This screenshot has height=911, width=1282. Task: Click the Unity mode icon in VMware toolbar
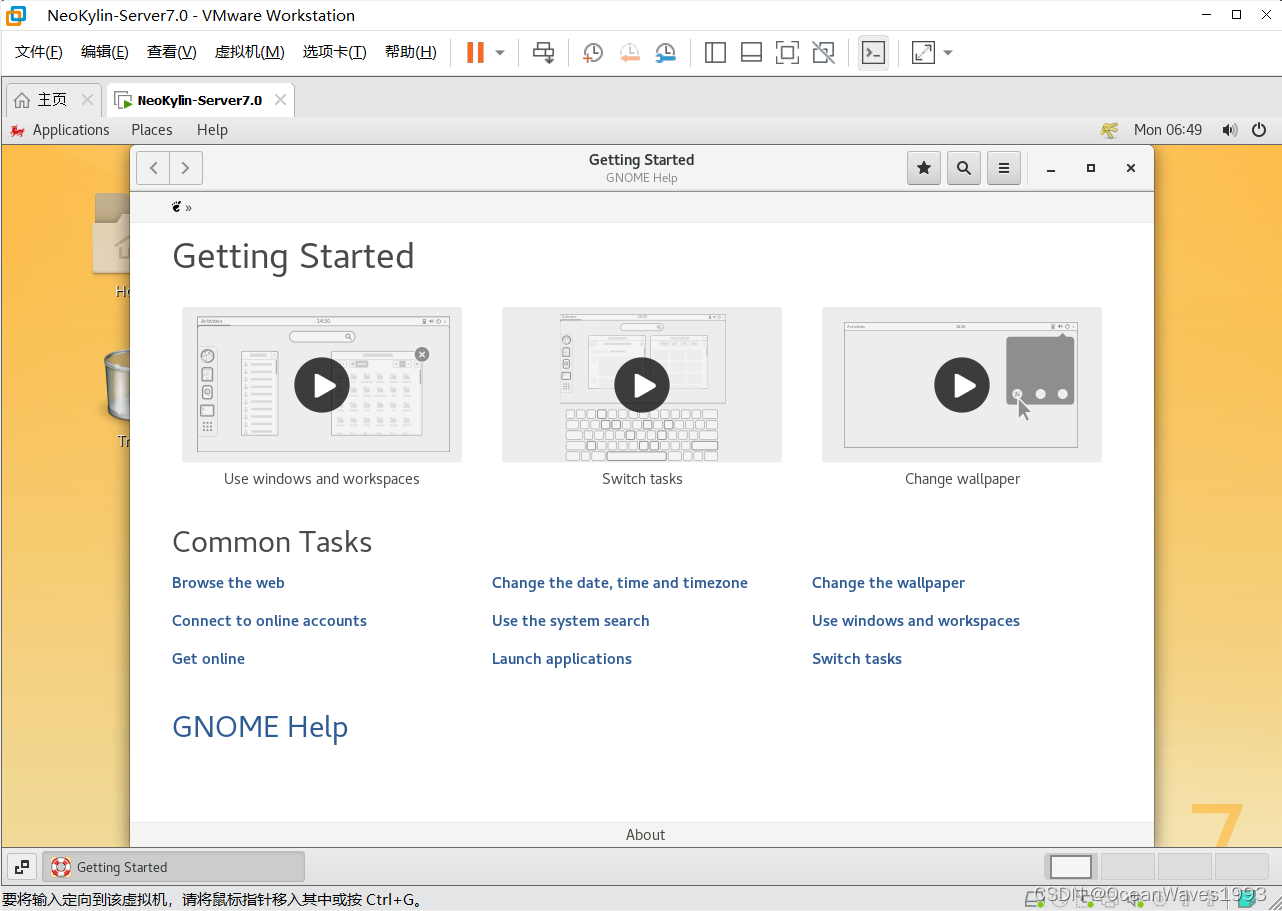click(x=823, y=53)
